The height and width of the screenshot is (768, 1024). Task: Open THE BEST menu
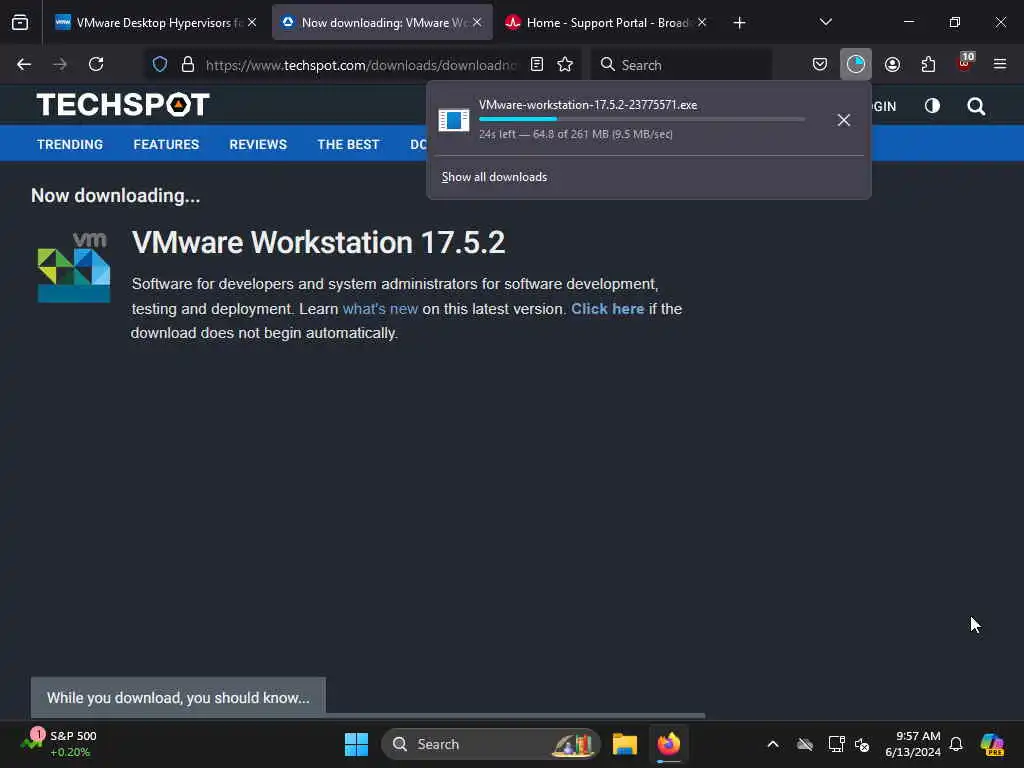click(348, 144)
